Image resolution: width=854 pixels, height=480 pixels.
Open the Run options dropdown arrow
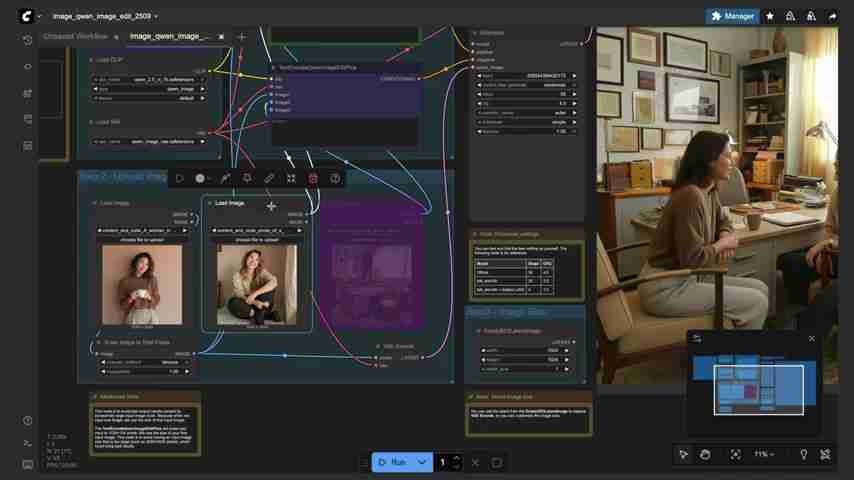[x=422, y=462]
